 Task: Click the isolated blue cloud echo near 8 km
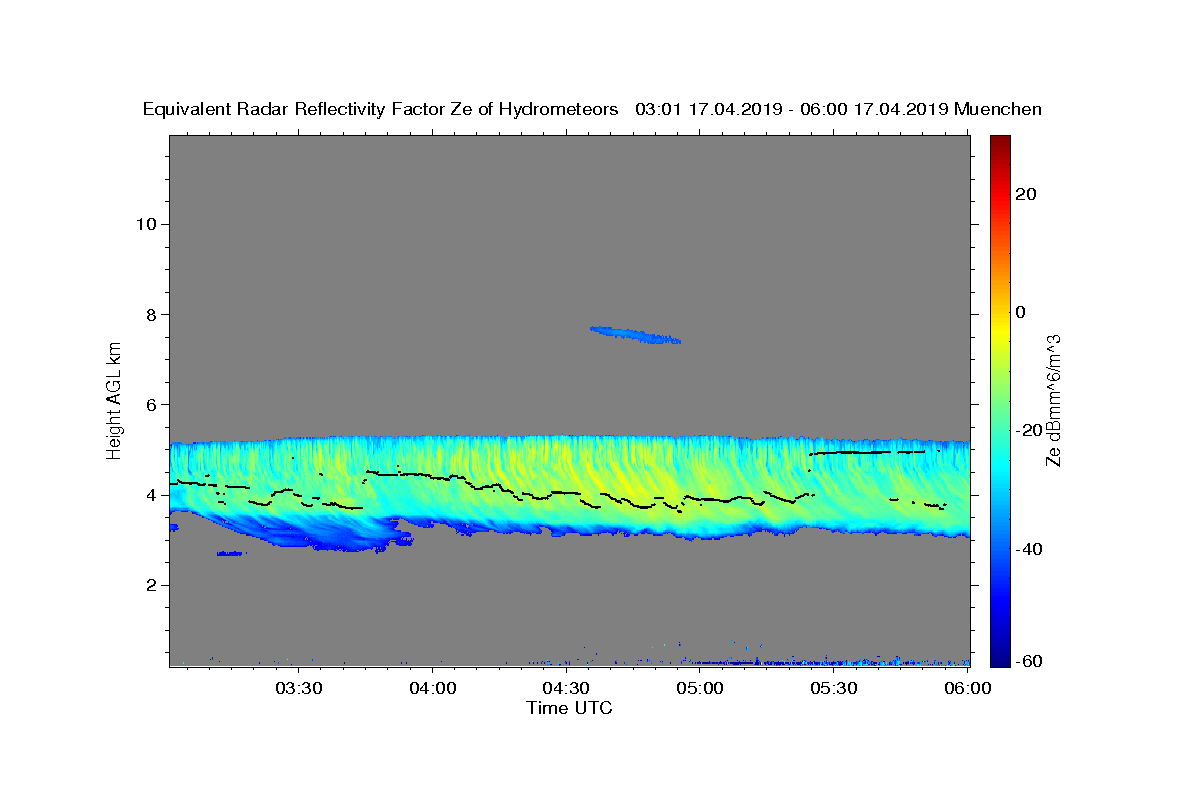636,335
